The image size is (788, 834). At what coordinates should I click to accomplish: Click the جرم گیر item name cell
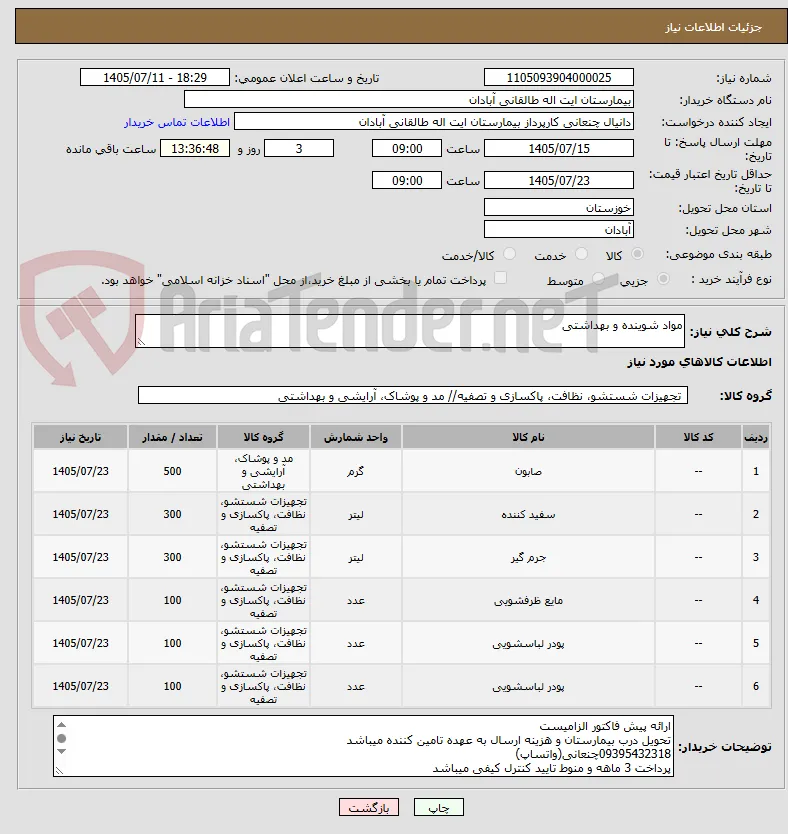[528, 557]
